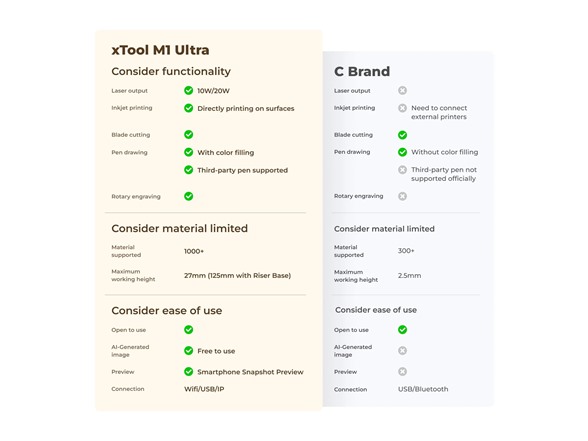588x441 pixels.
Task: Click green check beside Third-party pen supported
Action: pyautogui.click(x=189, y=170)
